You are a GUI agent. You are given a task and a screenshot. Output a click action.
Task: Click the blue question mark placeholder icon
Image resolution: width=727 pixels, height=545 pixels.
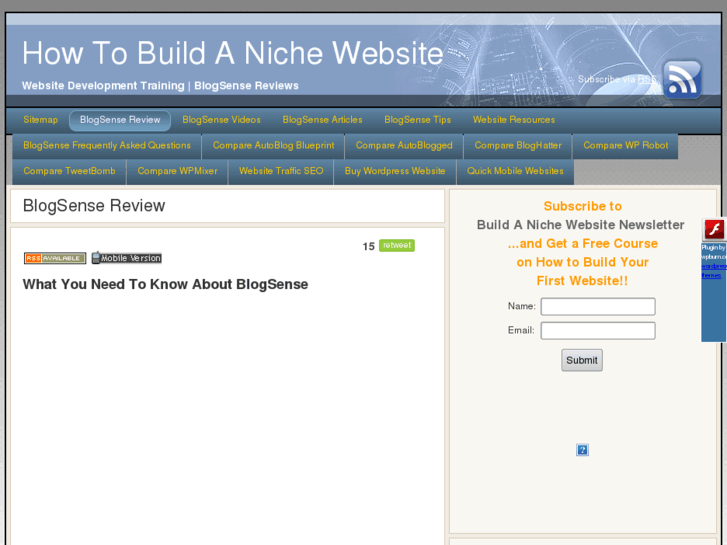(x=582, y=450)
